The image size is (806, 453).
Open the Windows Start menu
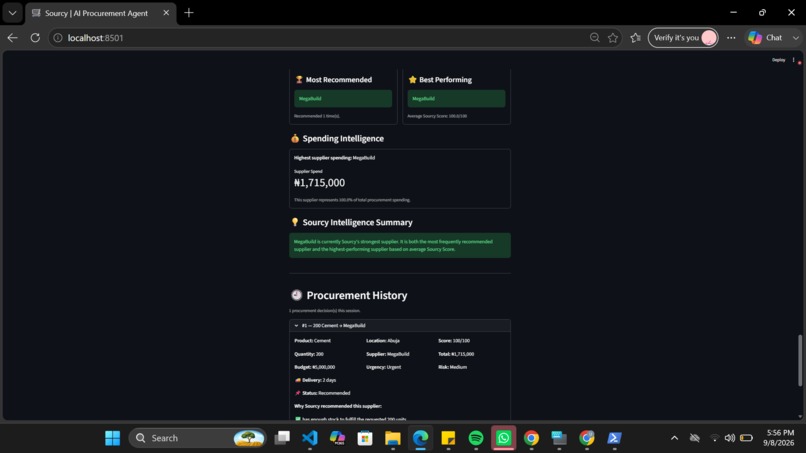113,438
